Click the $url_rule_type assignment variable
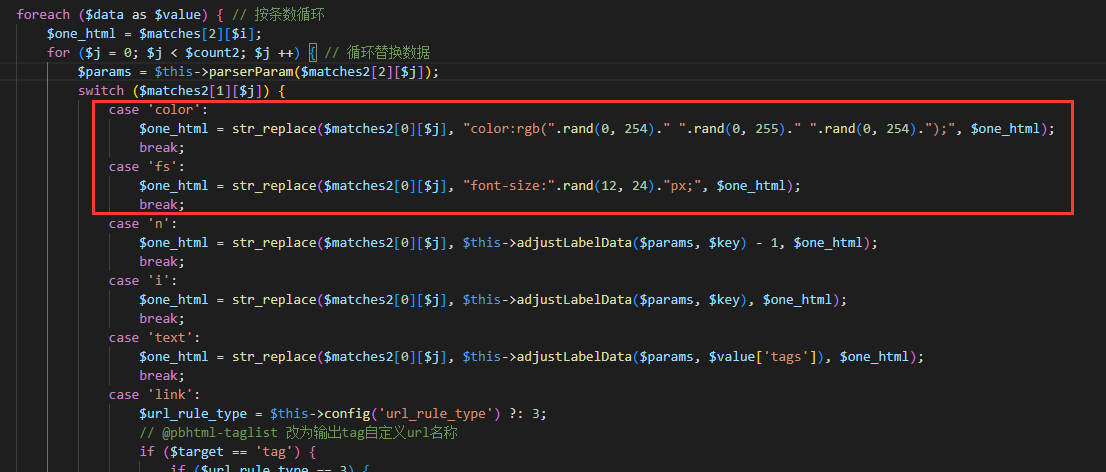The image size is (1106, 472). click(193, 414)
